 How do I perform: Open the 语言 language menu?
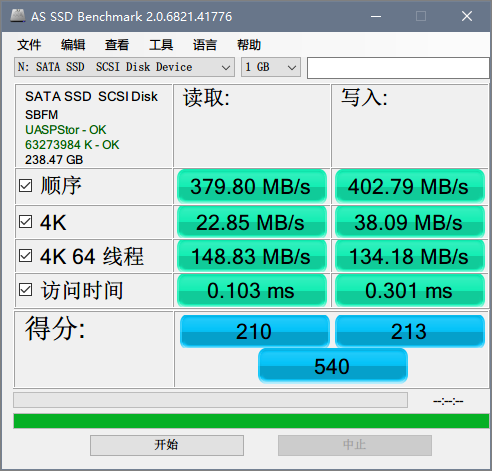(x=205, y=45)
